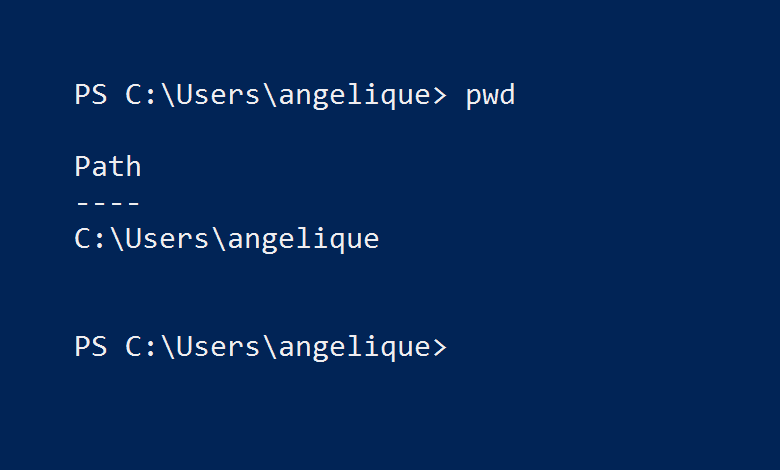Click the > symbol just before pwd

click(440, 95)
